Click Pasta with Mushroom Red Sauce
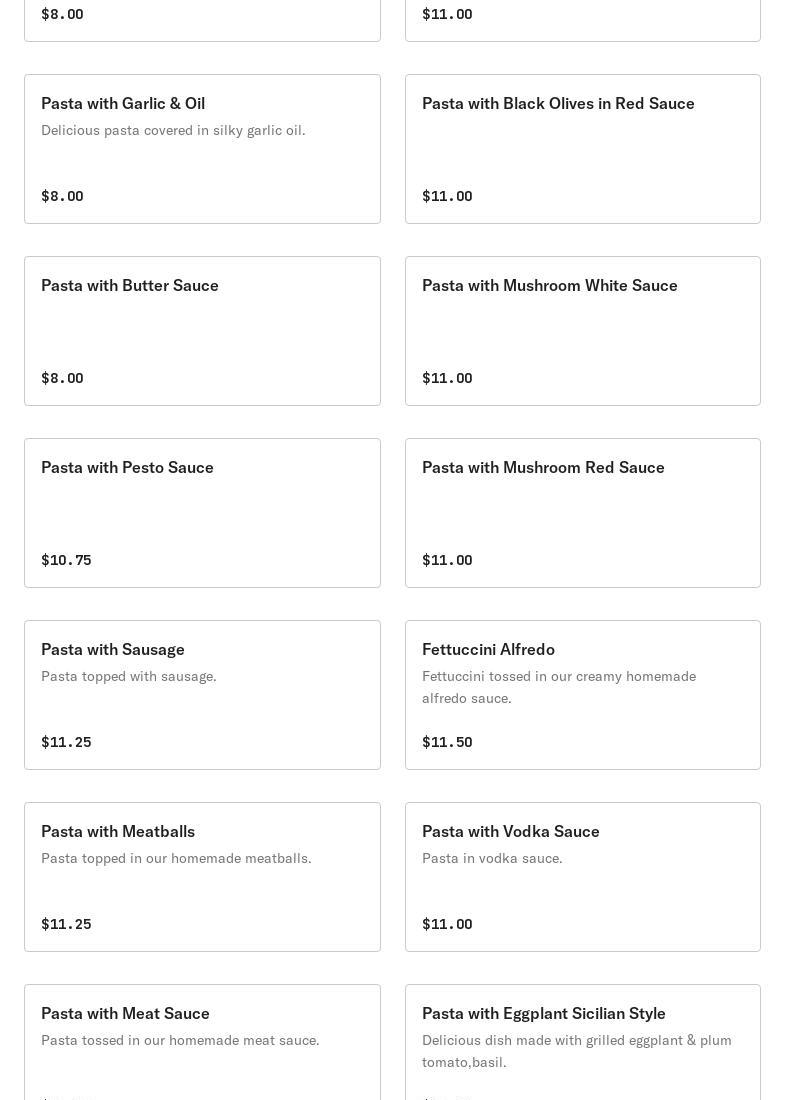785x1100 pixels. tap(543, 468)
